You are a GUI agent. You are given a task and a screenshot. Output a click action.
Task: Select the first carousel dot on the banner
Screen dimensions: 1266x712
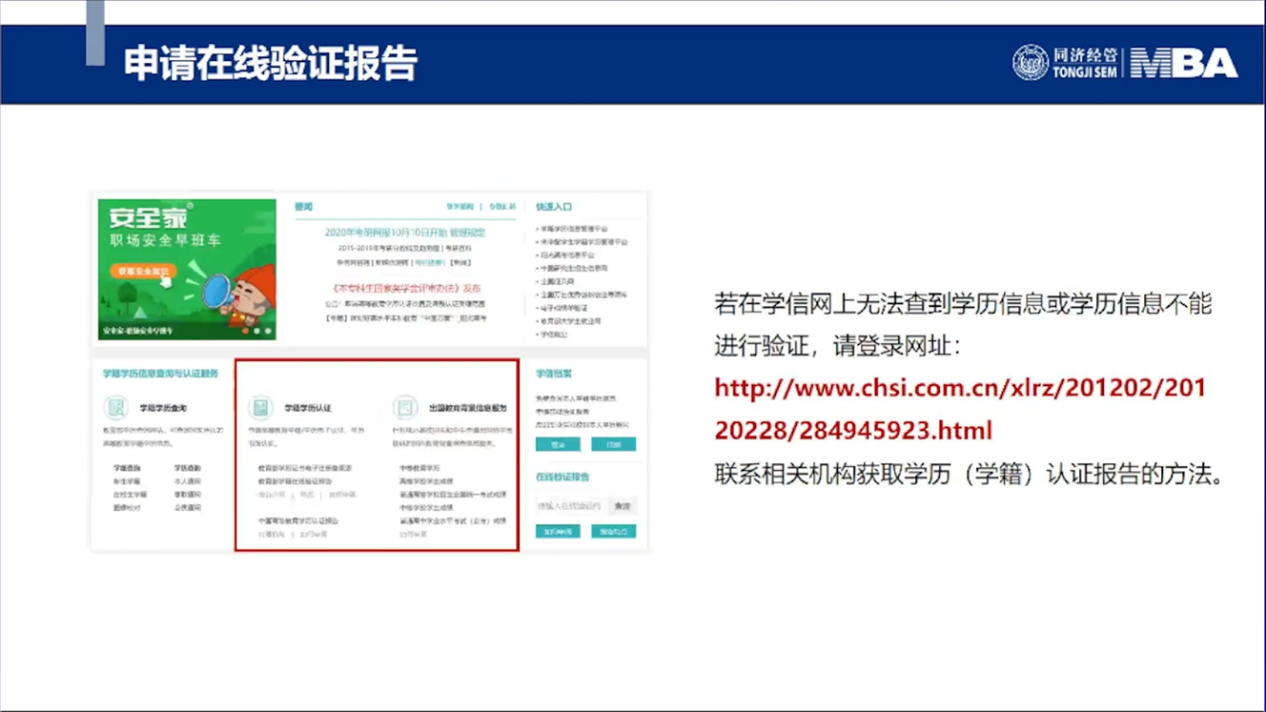[x=245, y=330]
